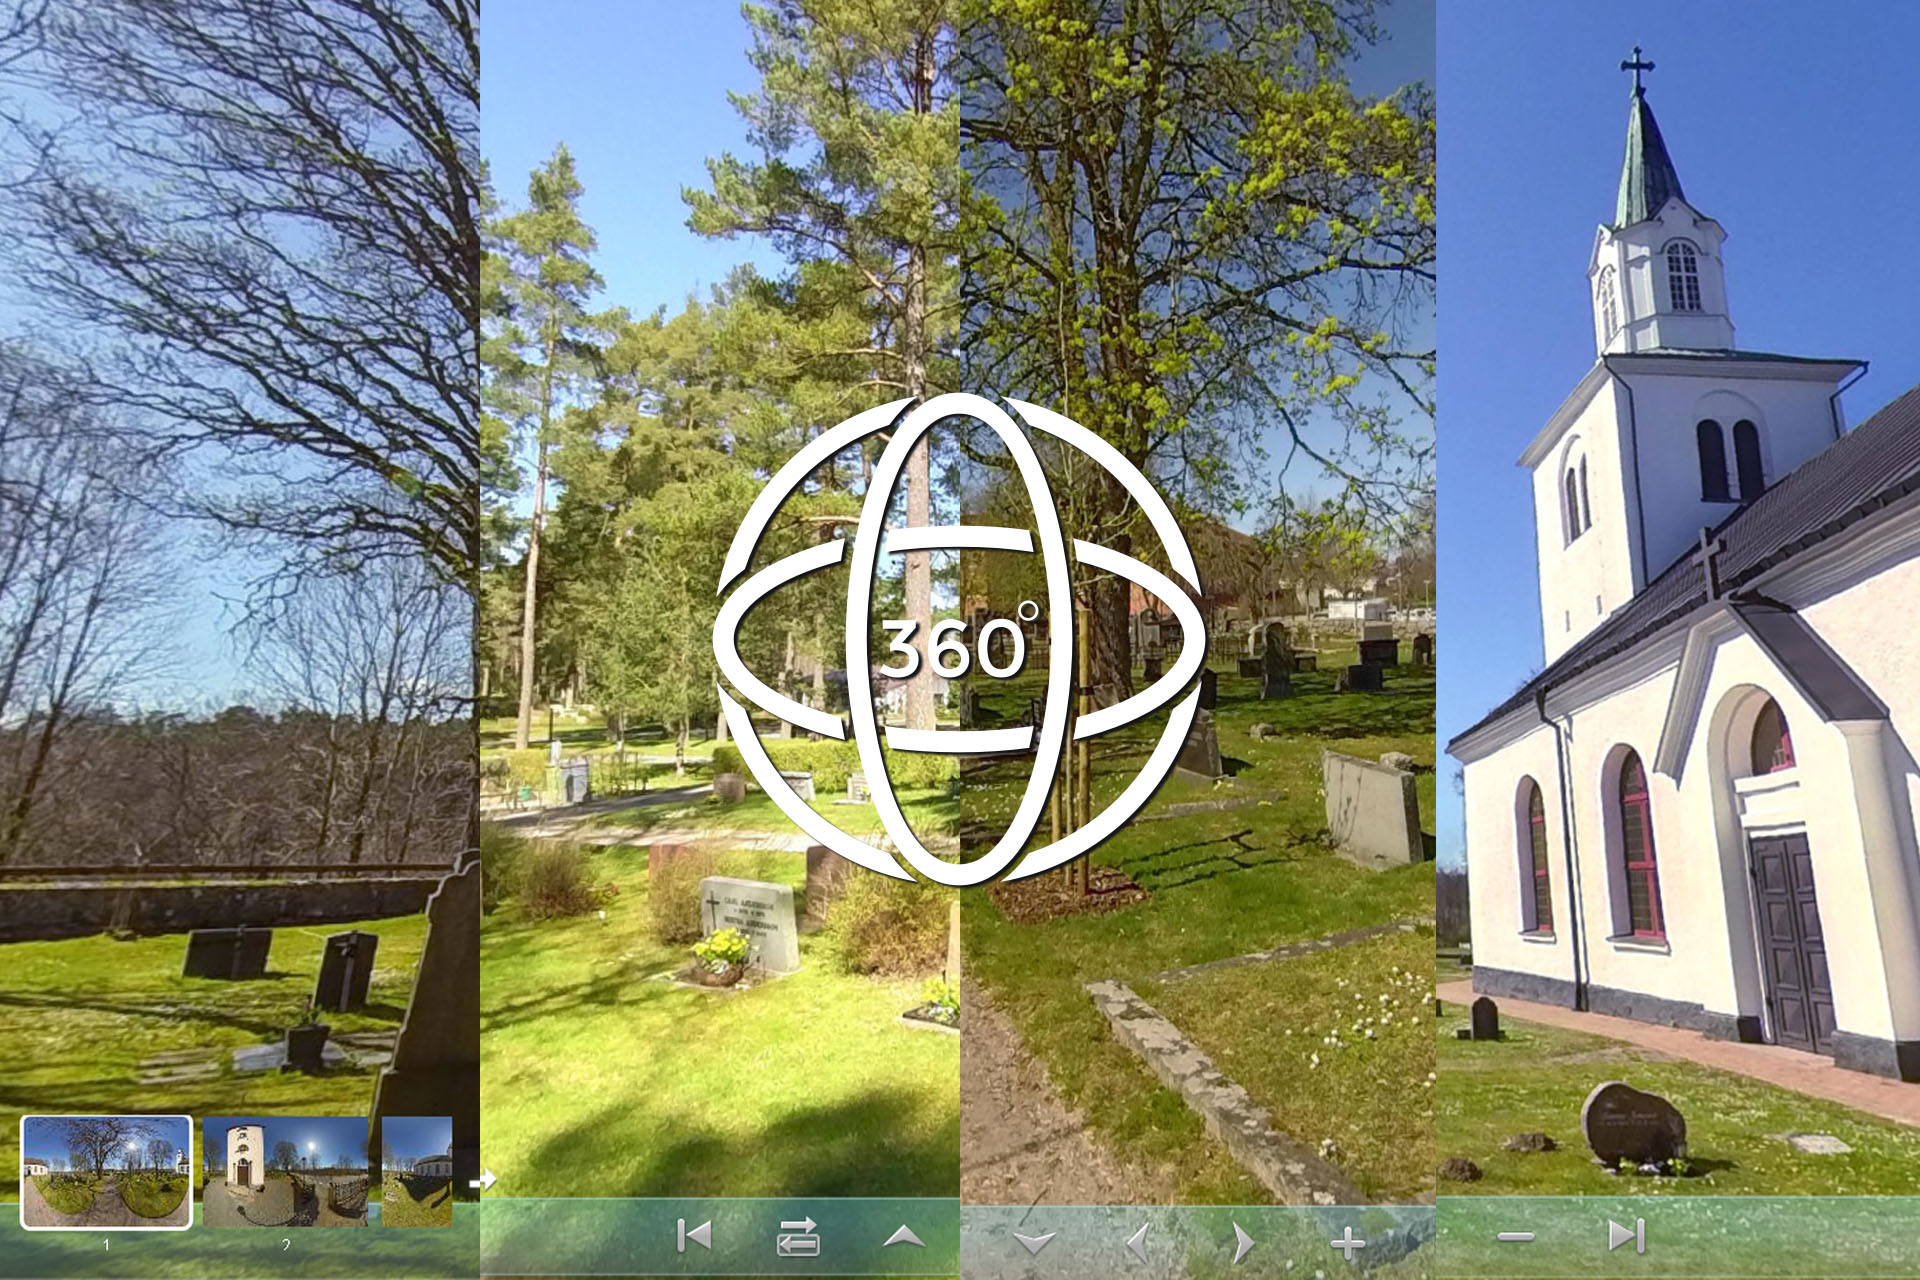Viewport: 1920px width, 1280px height.
Task: Zoom out with the minus icon
Action: coord(1515,1237)
